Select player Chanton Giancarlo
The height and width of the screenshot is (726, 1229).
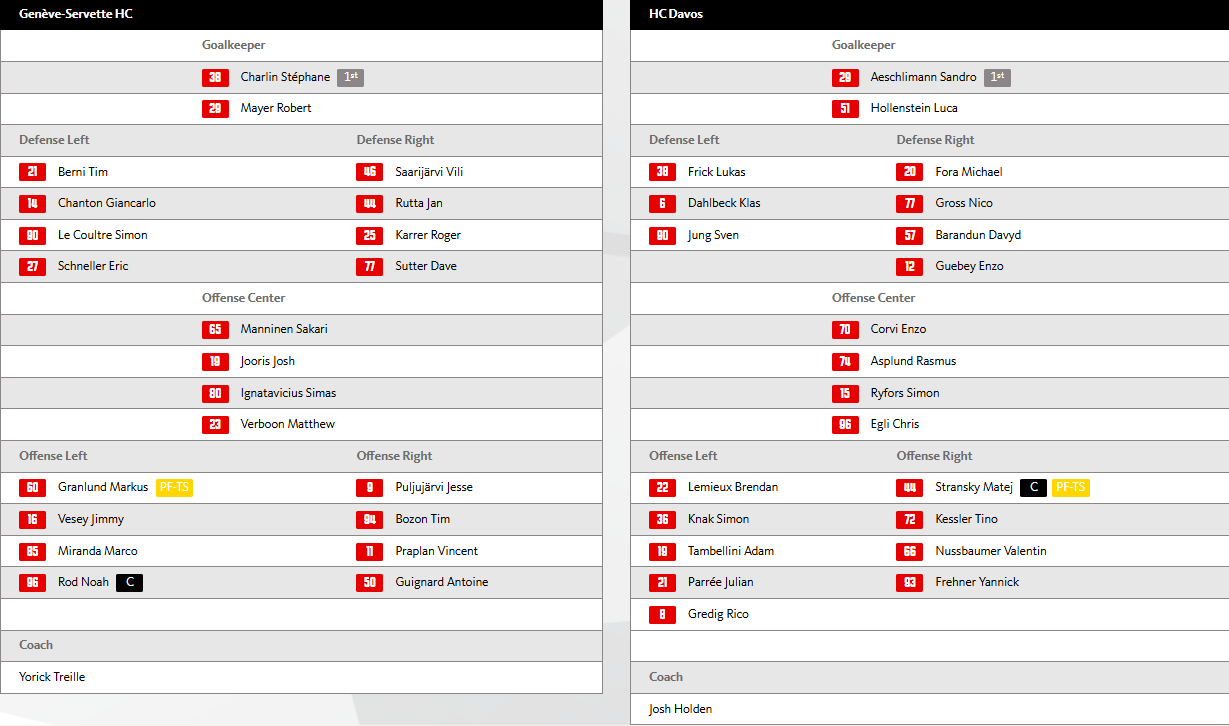click(107, 203)
